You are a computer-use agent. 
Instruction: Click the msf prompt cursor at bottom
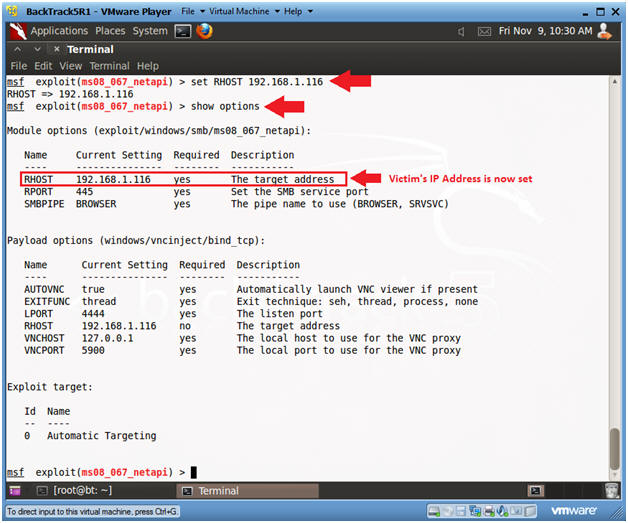(193, 473)
